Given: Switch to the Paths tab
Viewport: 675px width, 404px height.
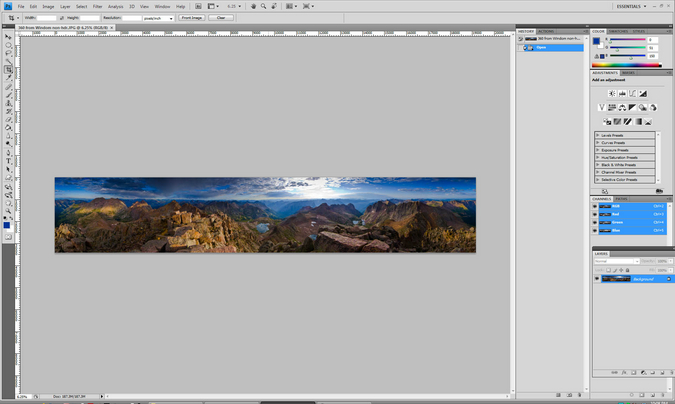Looking at the screenshot, I should point(621,199).
